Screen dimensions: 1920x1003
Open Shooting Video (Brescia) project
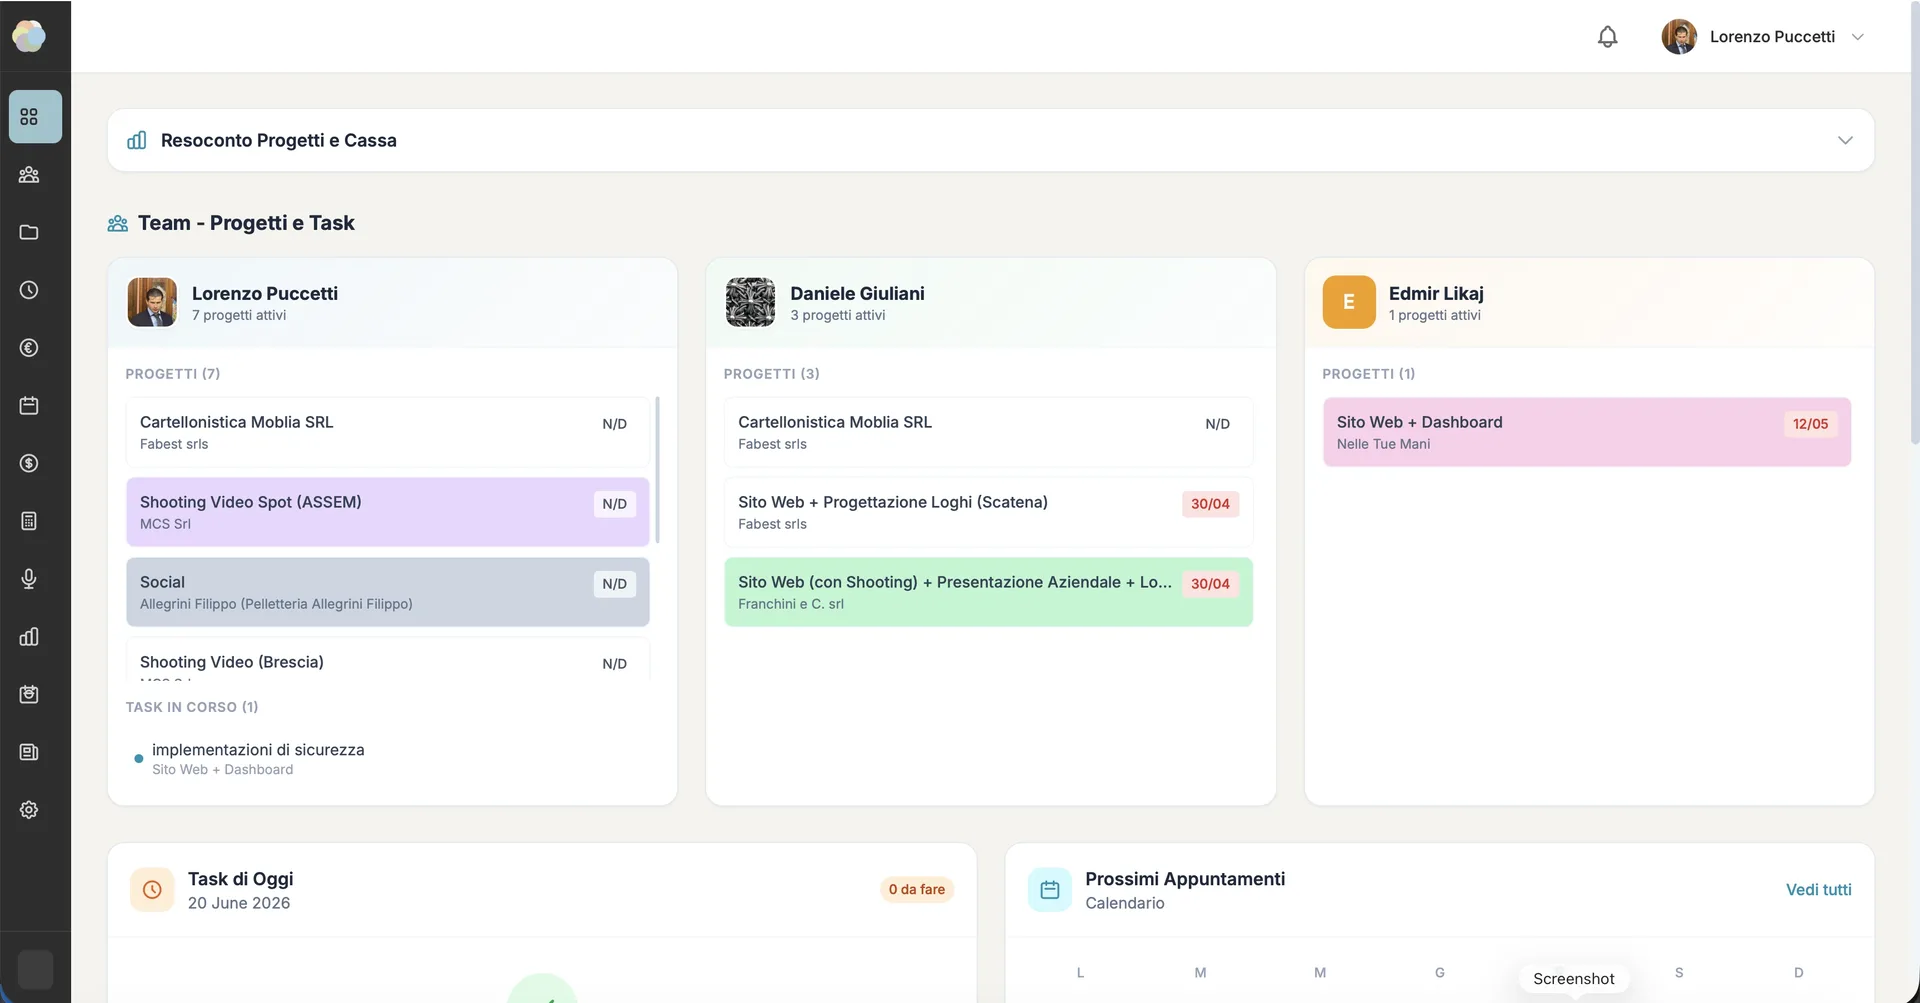(388, 660)
